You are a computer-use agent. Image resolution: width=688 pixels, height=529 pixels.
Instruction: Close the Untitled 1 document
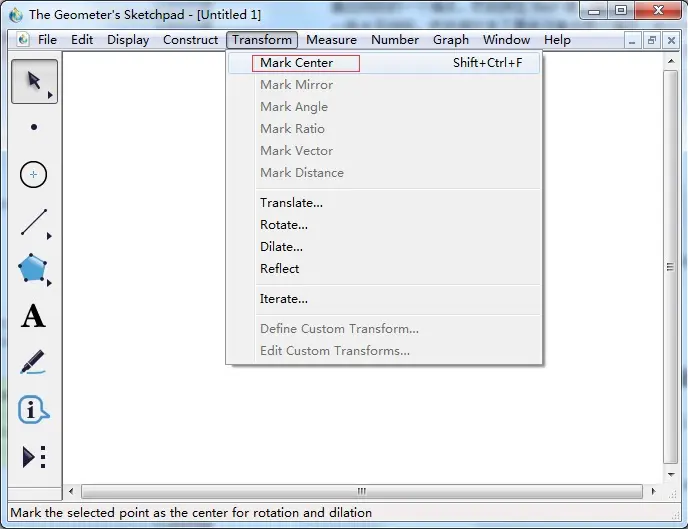tap(671, 41)
